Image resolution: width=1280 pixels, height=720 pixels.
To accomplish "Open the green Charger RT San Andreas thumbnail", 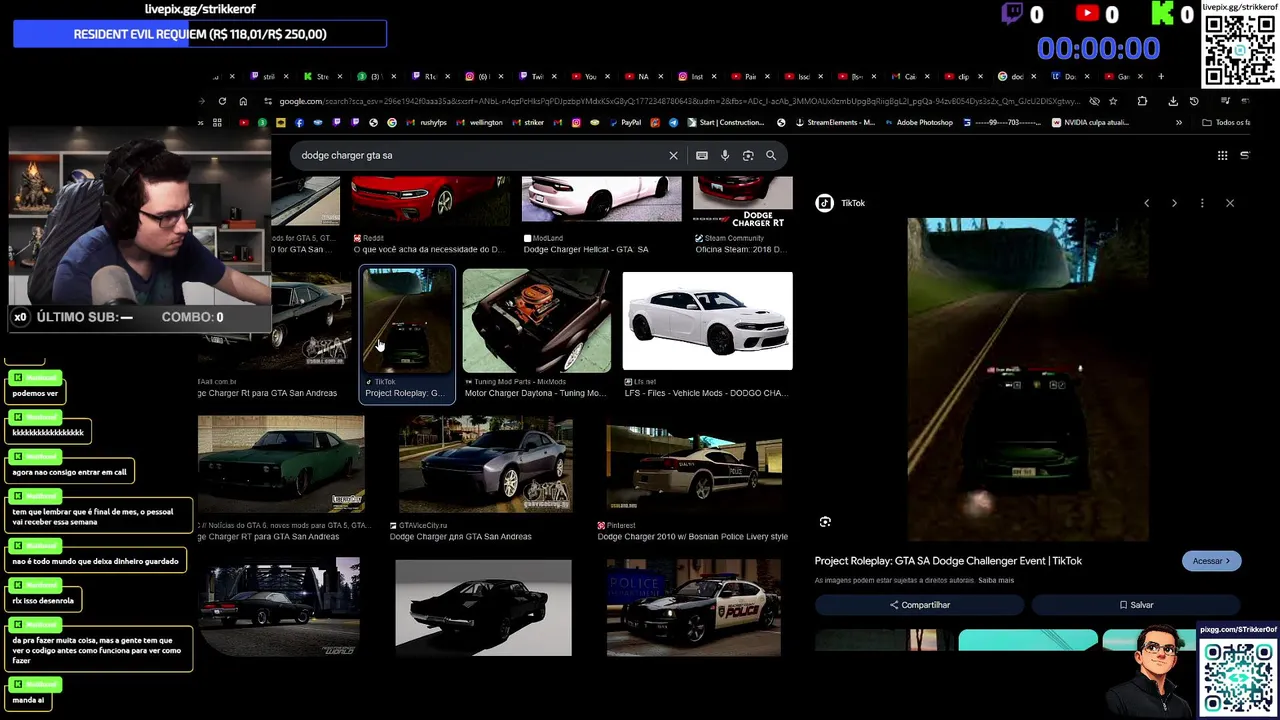I will (281, 464).
